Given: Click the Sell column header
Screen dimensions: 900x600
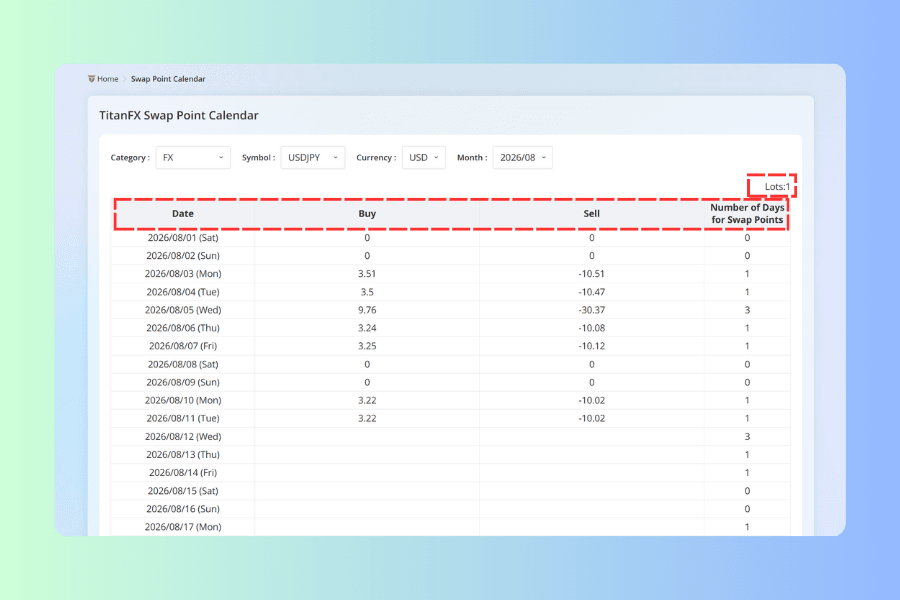Looking at the screenshot, I should 591,214.
